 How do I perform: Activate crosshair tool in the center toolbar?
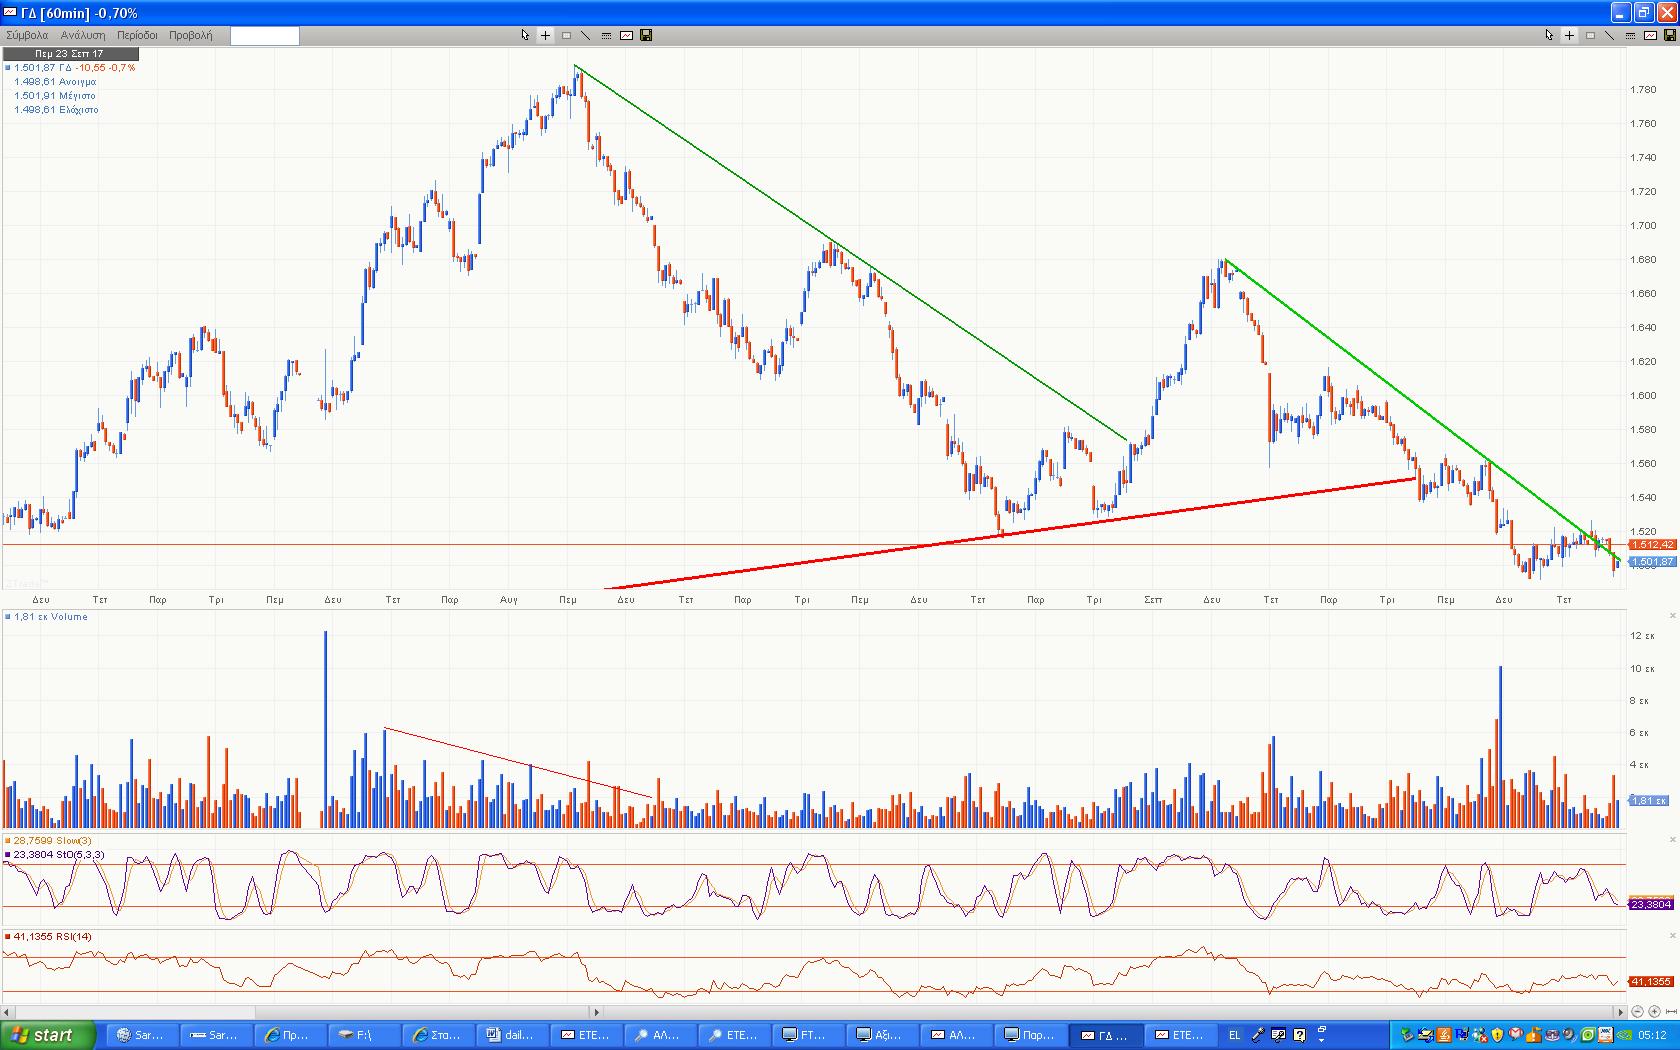545,35
